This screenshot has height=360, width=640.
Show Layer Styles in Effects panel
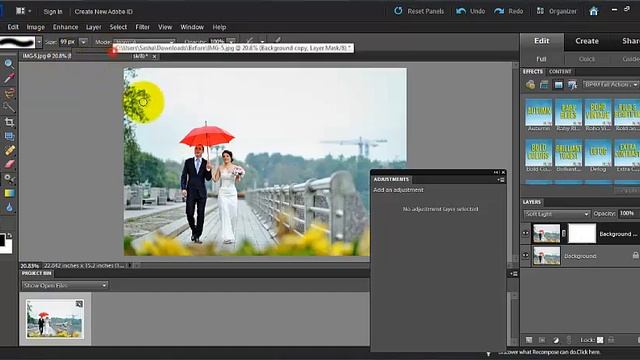[x=544, y=84]
